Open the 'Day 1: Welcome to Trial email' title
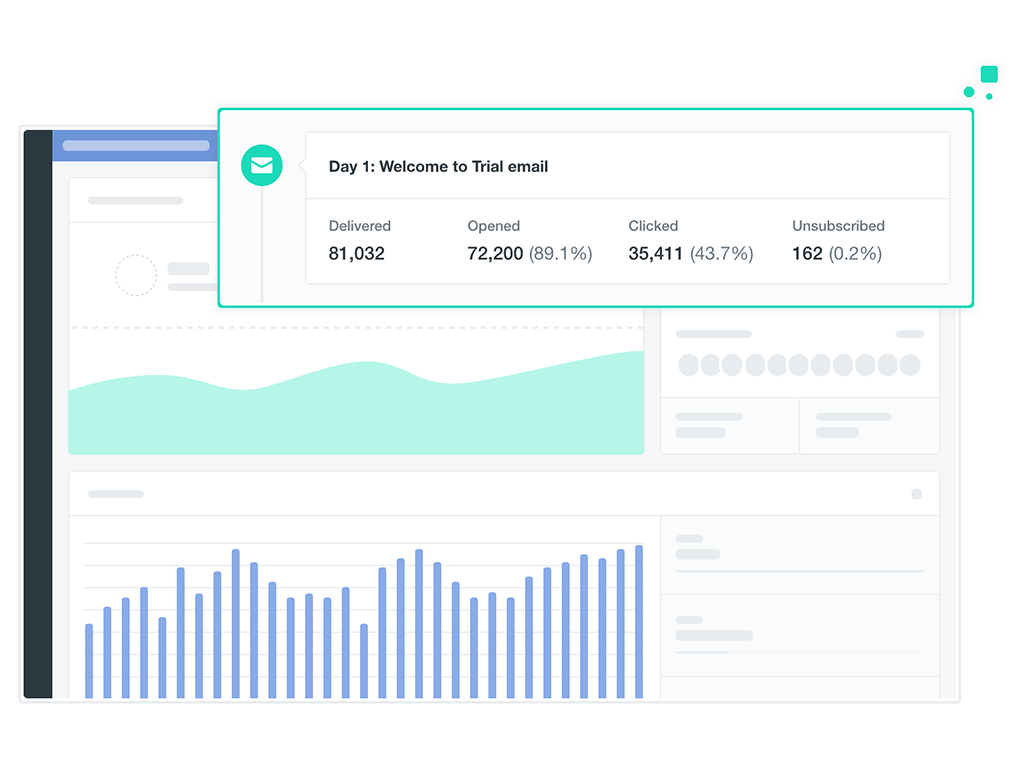The width and height of the screenshot is (1024, 768). (x=438, y=167)
